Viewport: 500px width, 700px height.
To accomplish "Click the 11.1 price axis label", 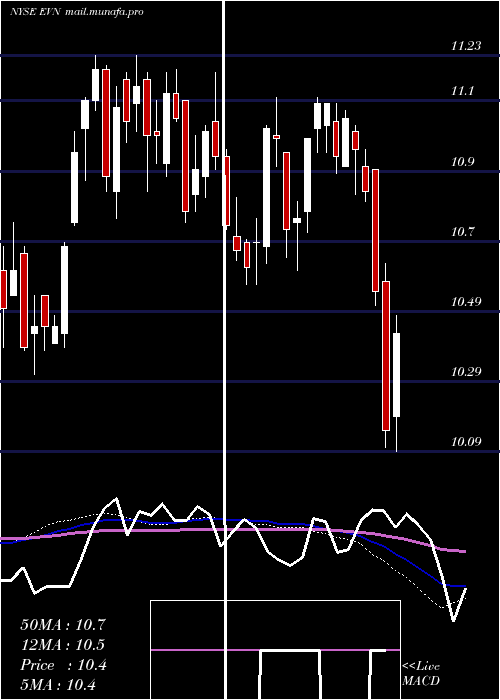I will pos(462,91).
